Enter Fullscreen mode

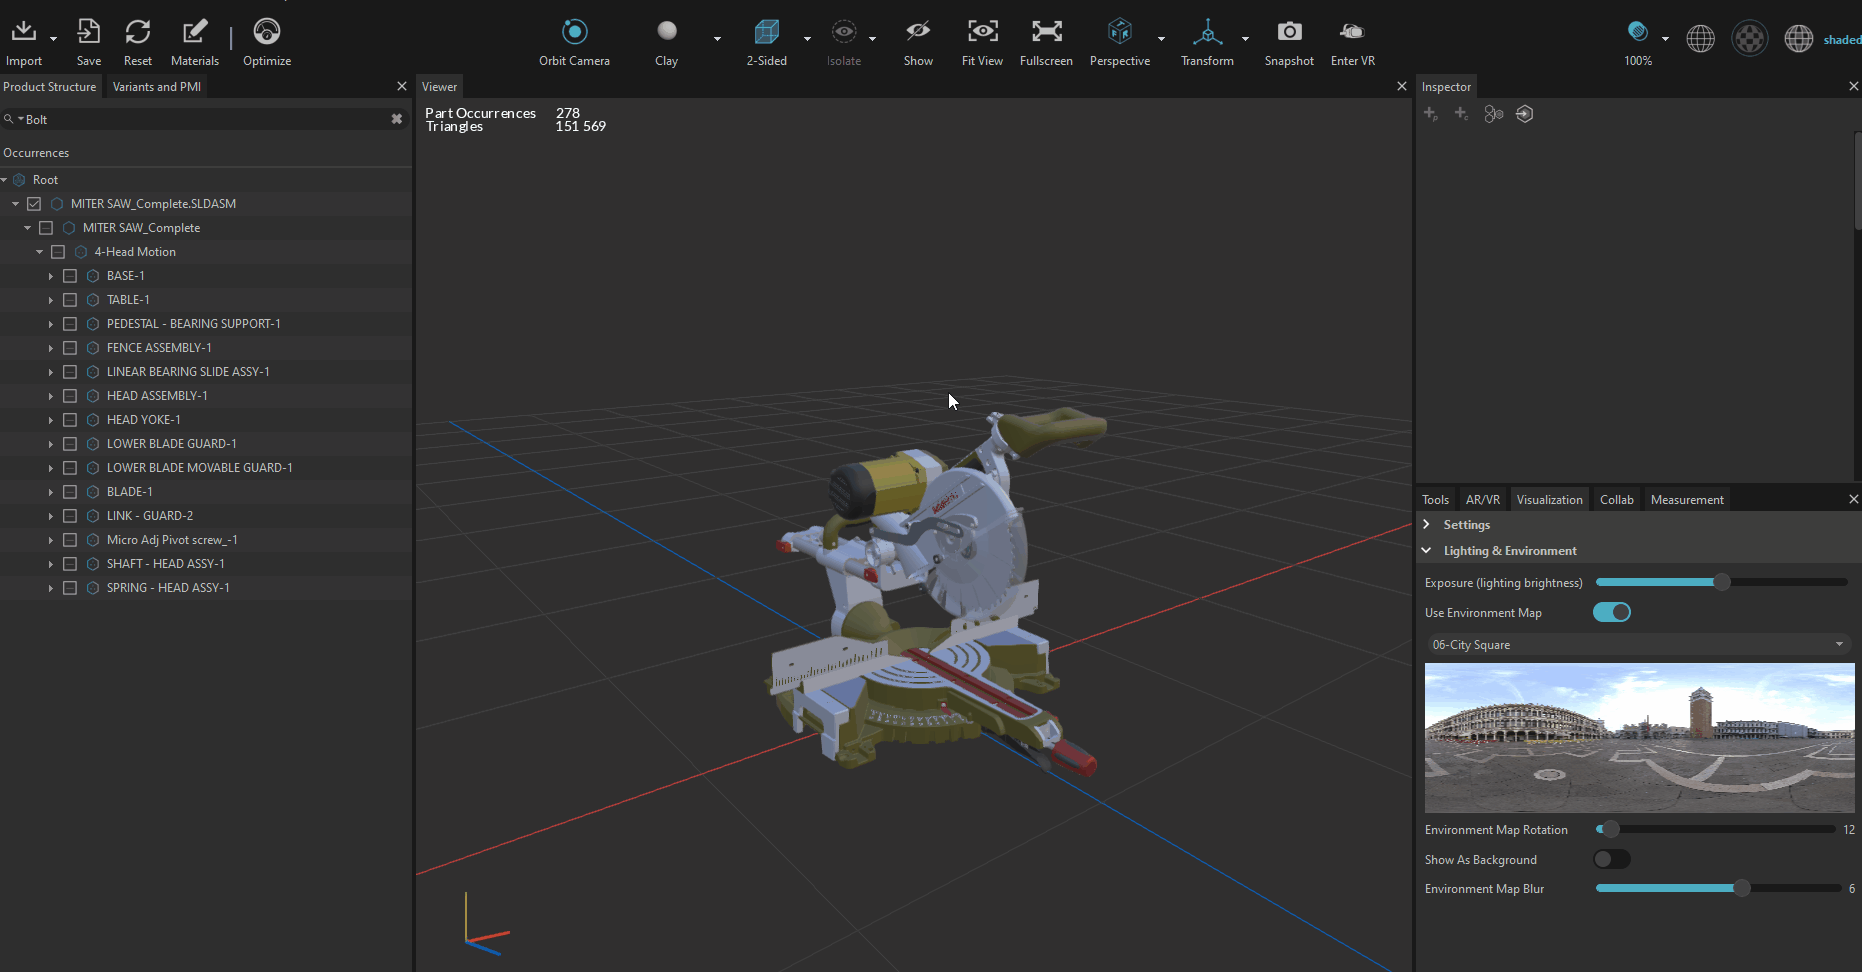click(x=1046, y=33)
